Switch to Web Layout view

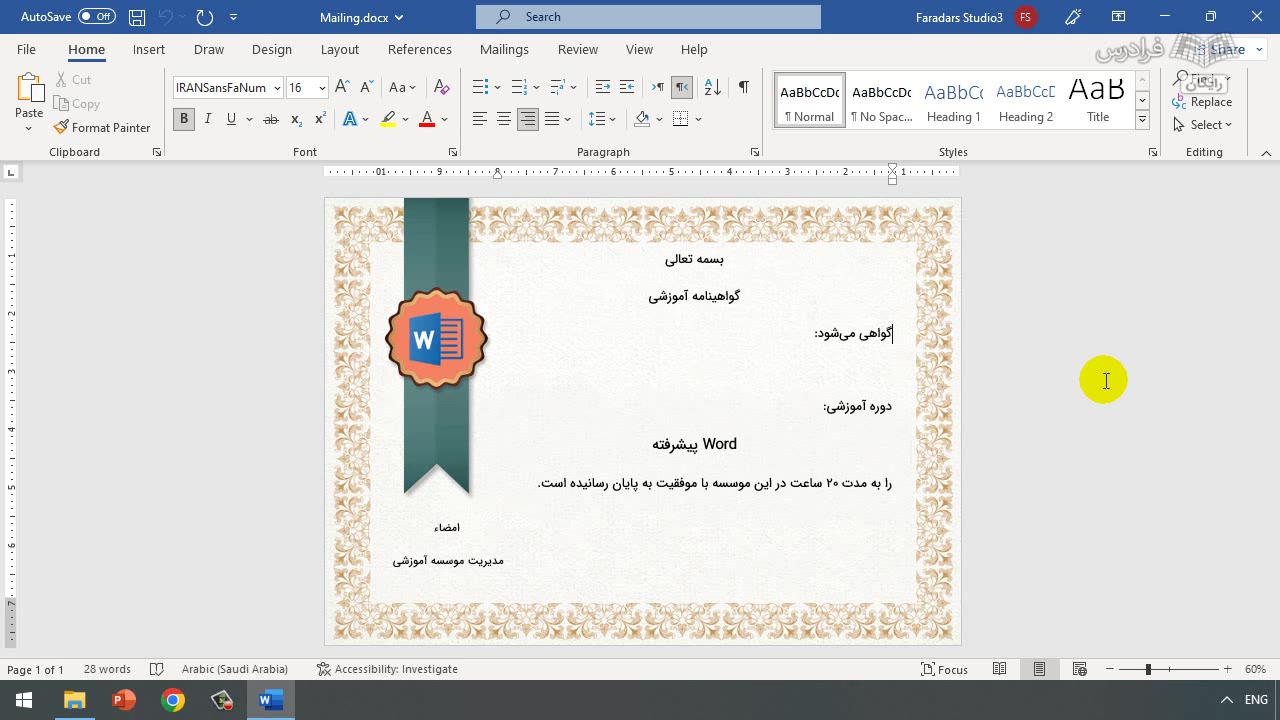click(1080, 669)
